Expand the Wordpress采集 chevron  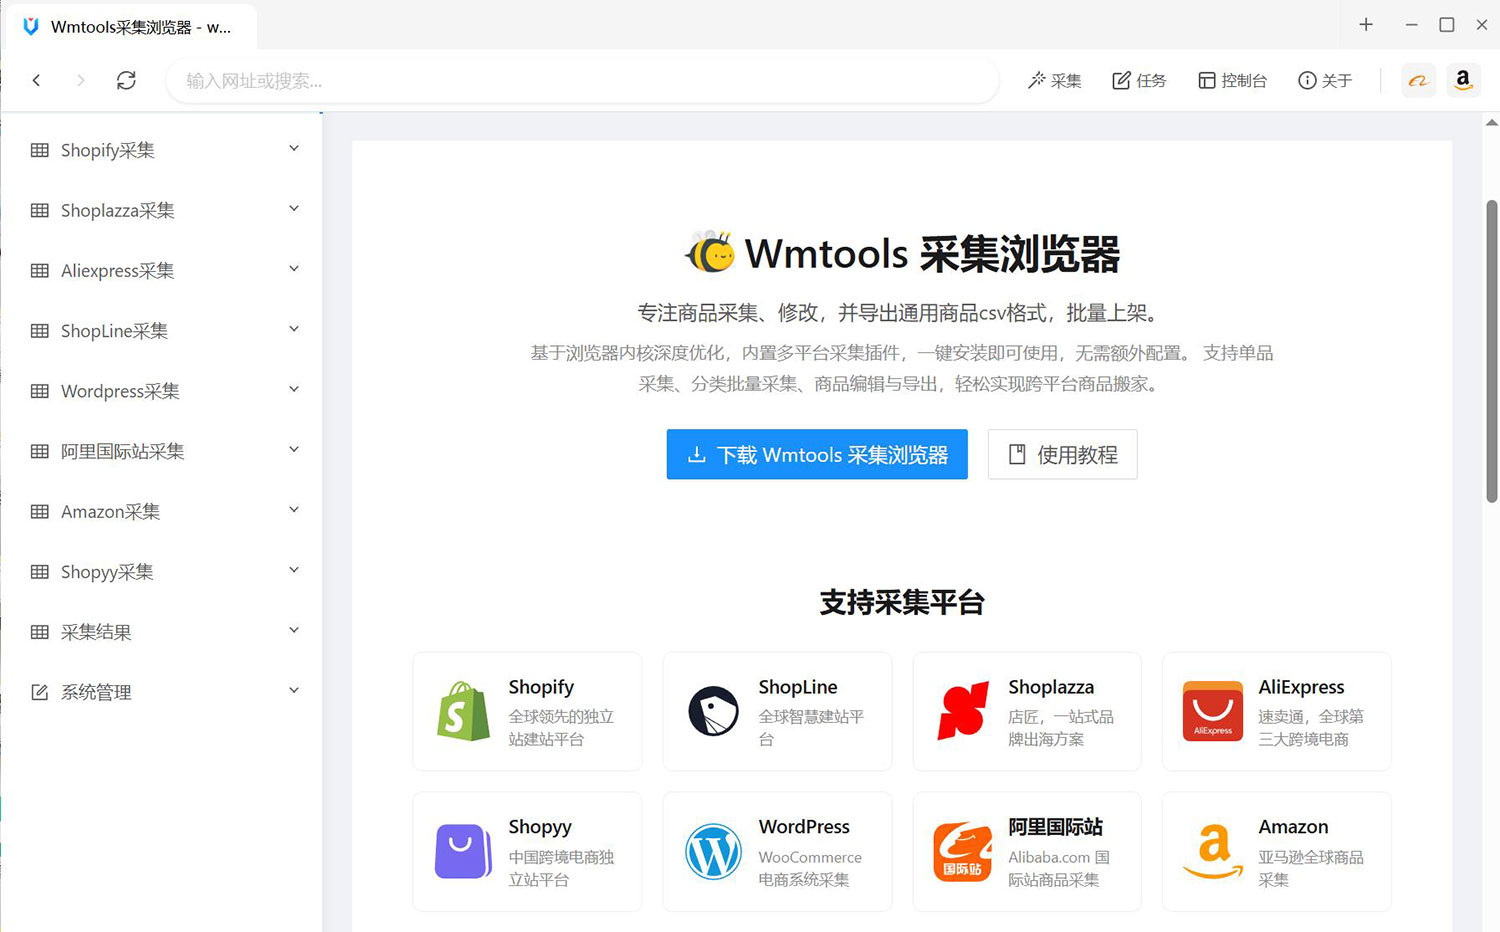294,389
